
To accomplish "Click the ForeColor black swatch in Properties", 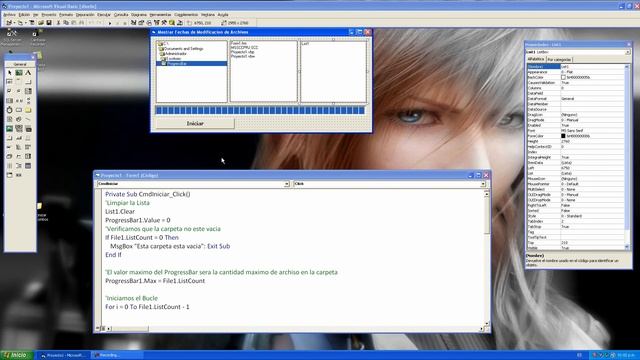I will 563,136.
